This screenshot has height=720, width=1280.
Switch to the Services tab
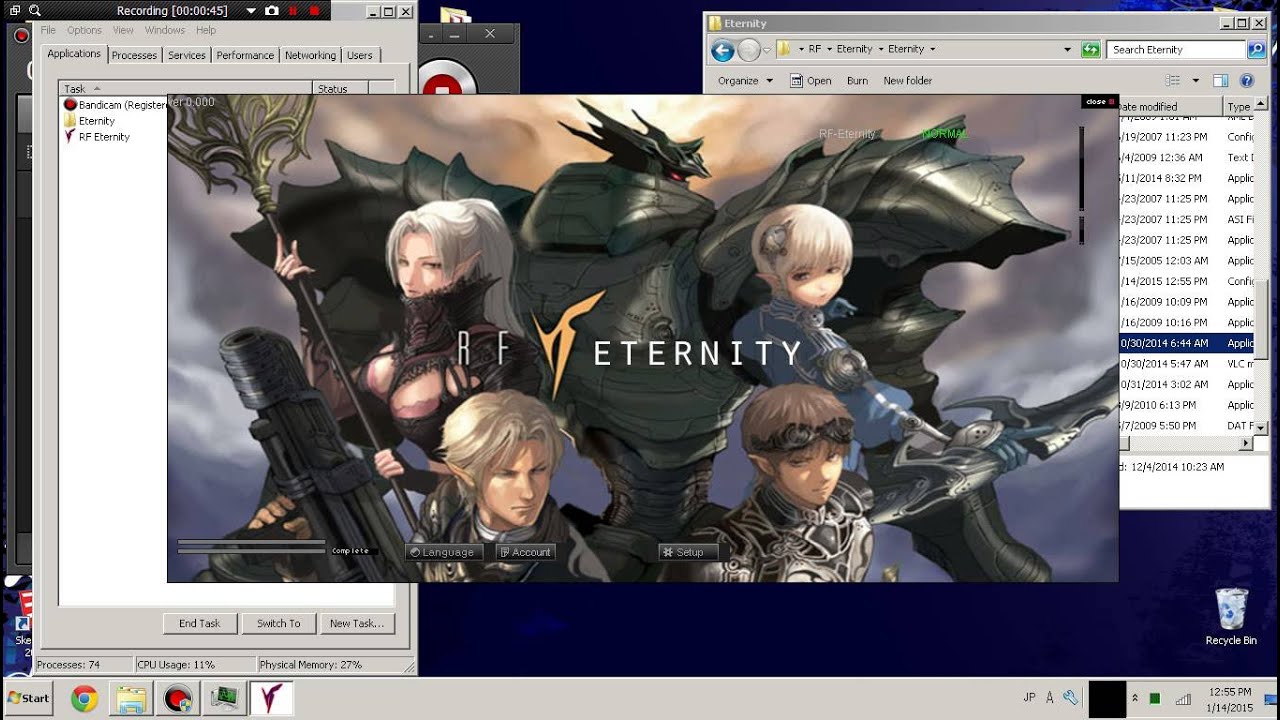186,55
